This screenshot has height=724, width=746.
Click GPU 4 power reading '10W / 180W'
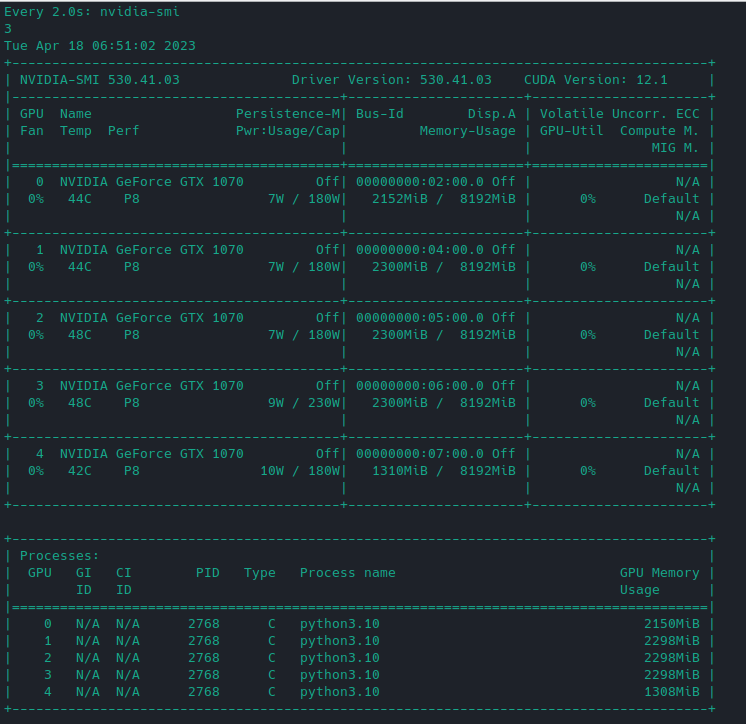pos(300,471)
